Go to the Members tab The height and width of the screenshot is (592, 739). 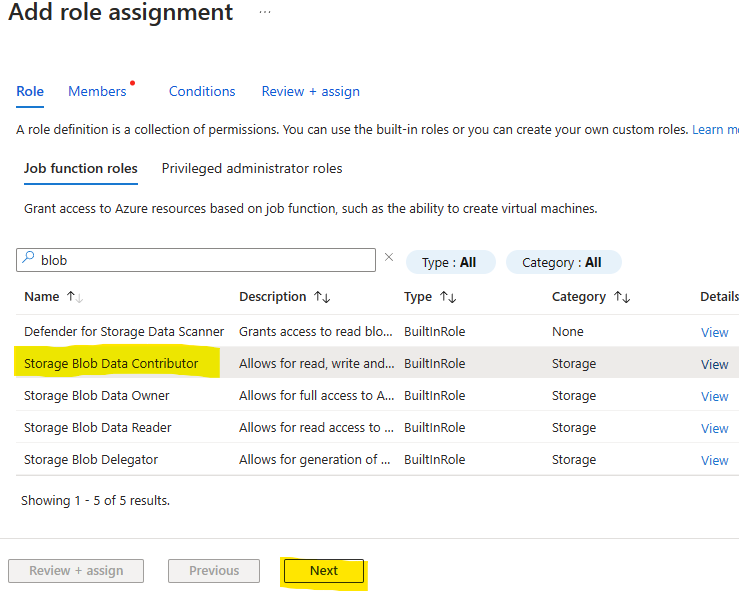coord(97,91)
